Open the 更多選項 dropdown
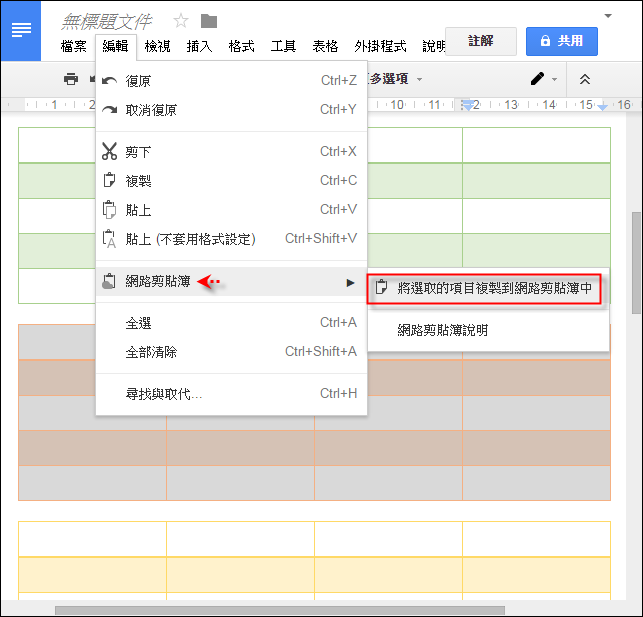643x617 pixels. pyautogui.click(x=395, y=79)
